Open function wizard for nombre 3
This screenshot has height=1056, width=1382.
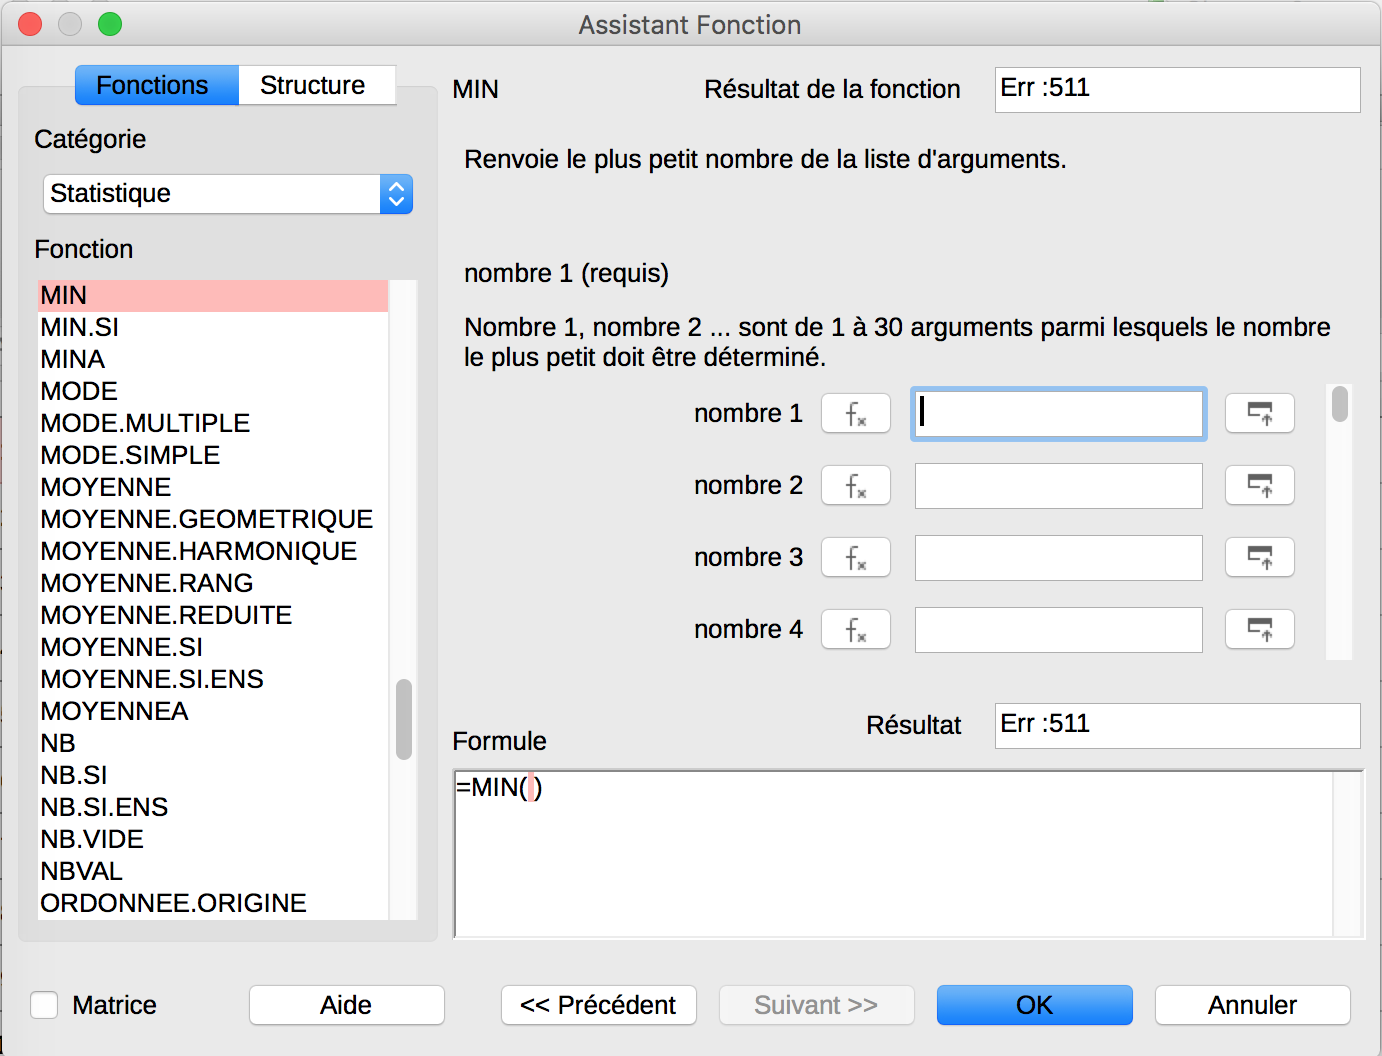(856, 557)
